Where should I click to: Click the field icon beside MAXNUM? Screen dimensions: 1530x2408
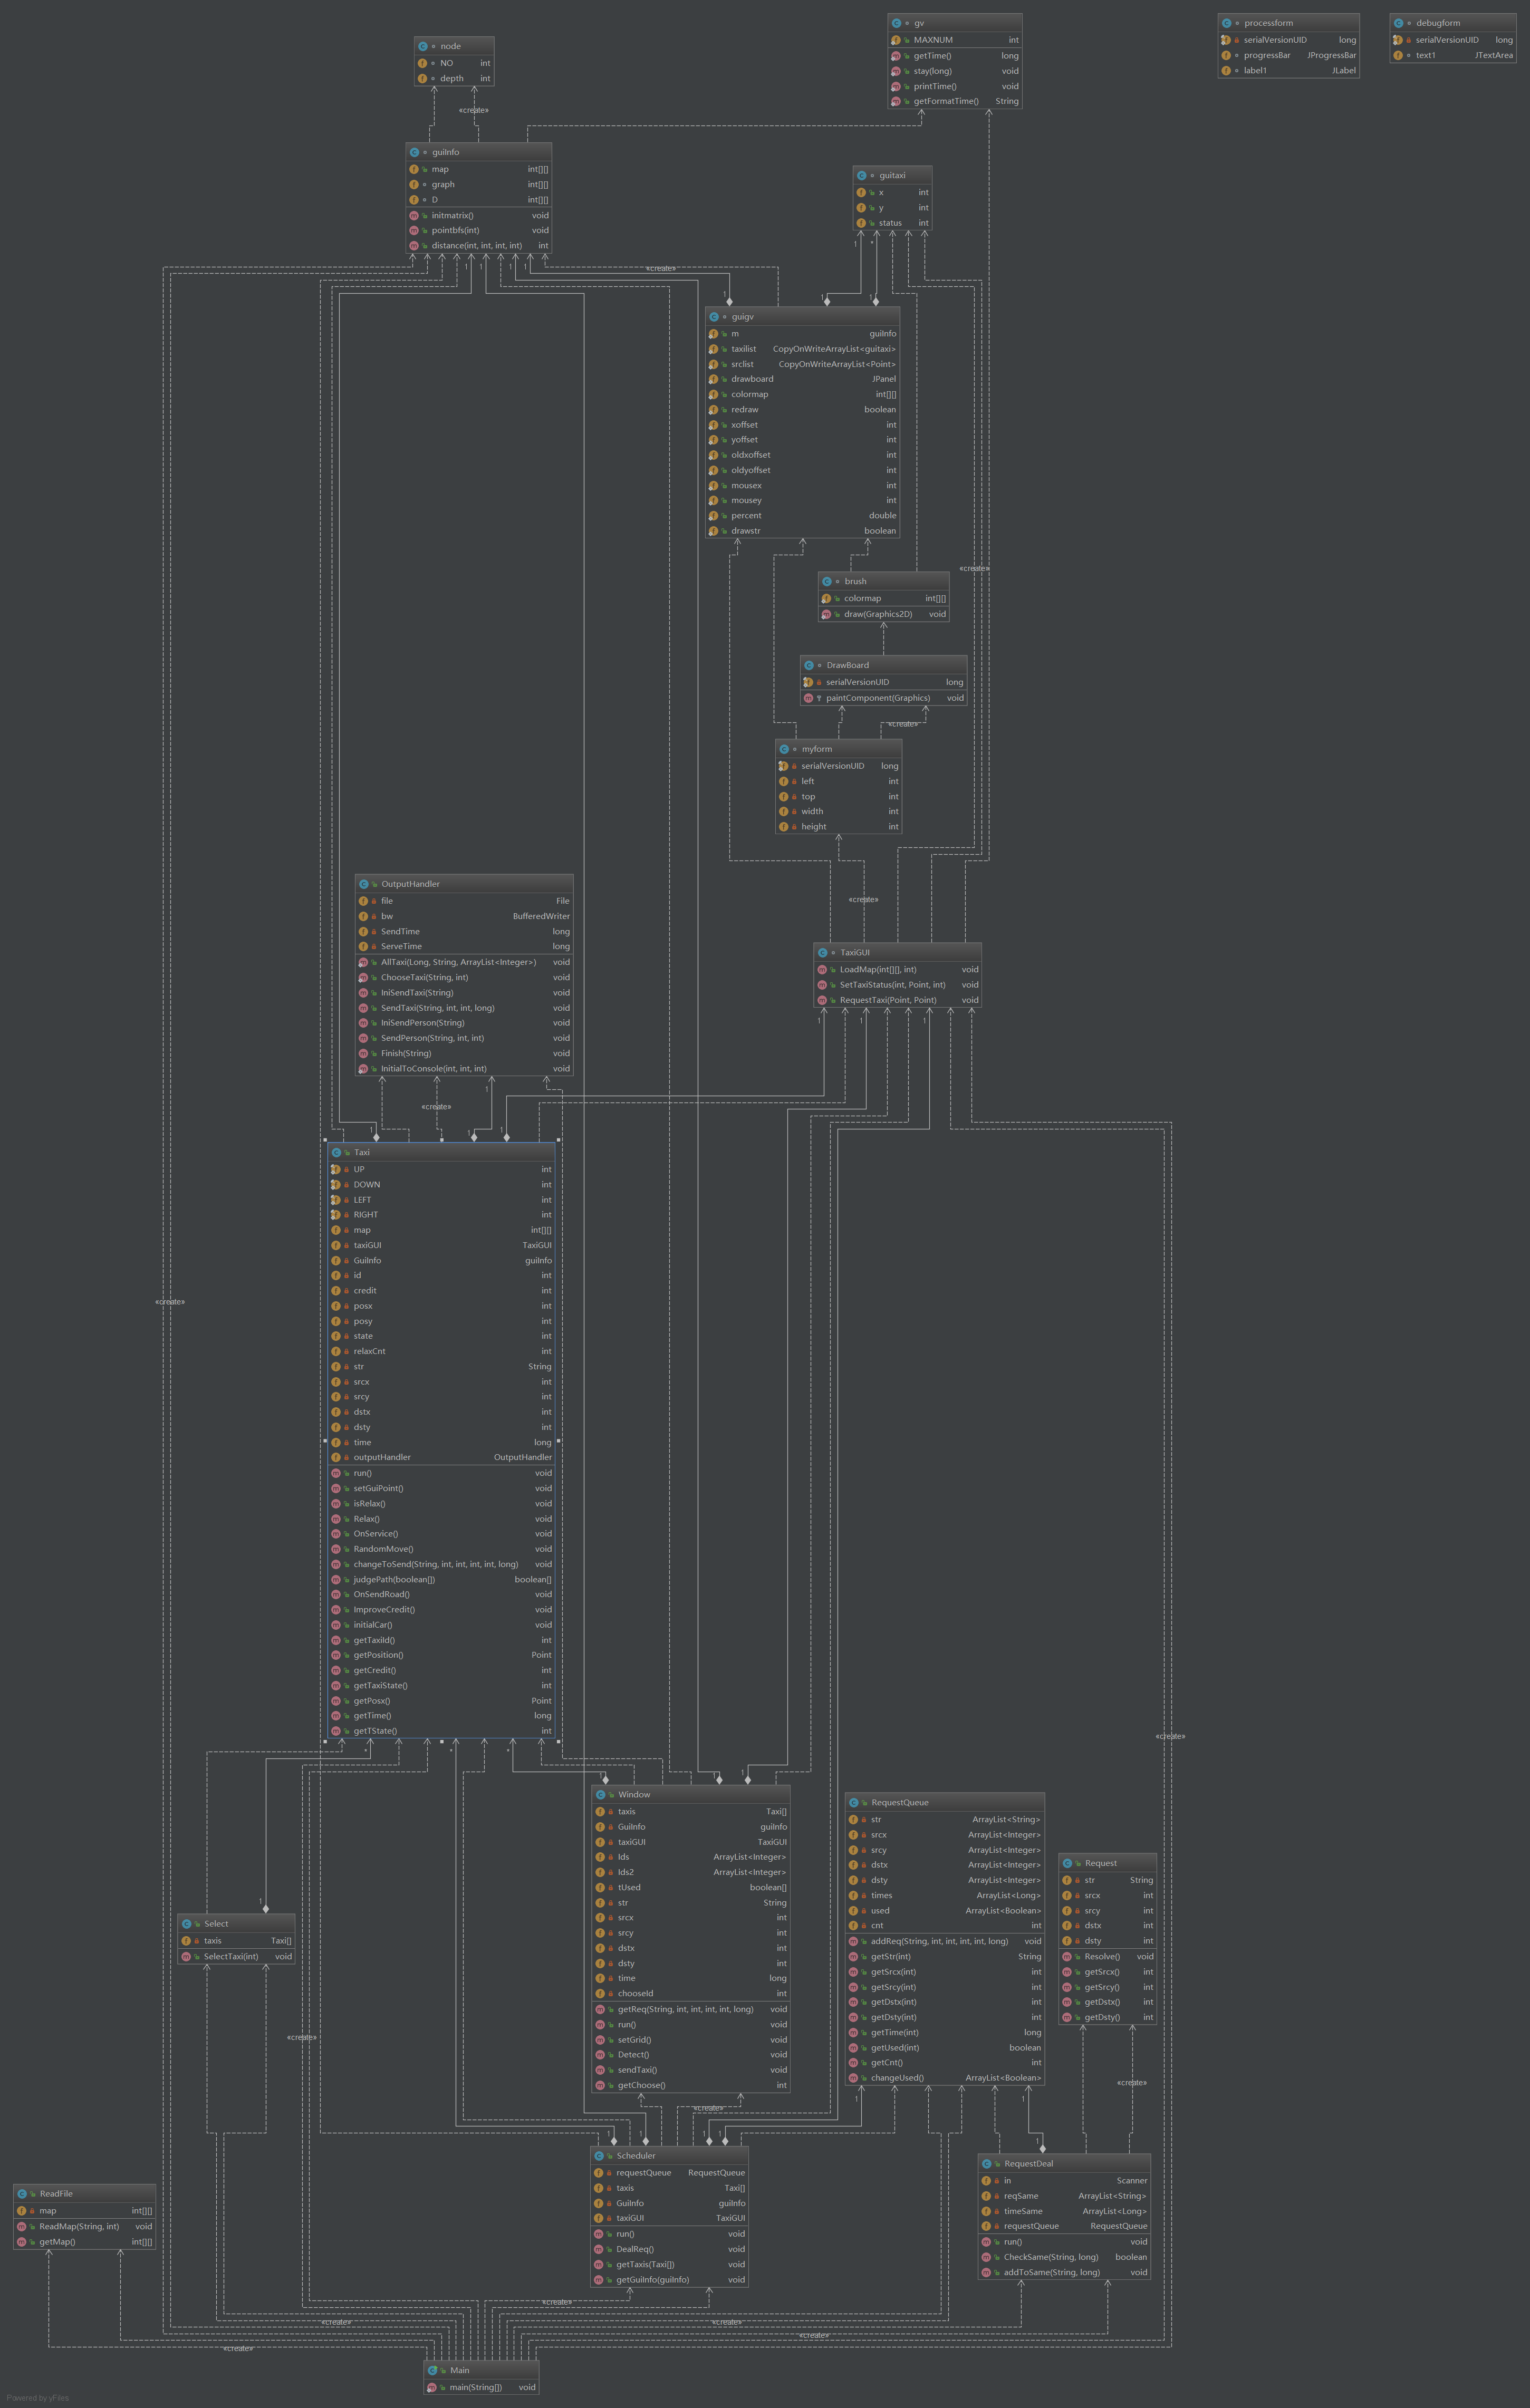pyautogui.click(x=896, y=40)
